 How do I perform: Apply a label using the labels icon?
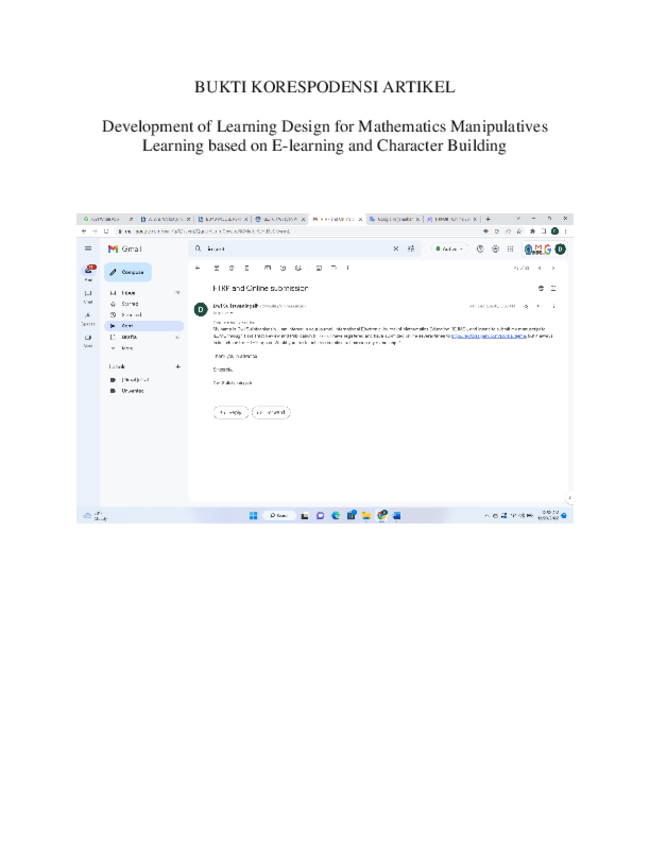click(334, 268)
